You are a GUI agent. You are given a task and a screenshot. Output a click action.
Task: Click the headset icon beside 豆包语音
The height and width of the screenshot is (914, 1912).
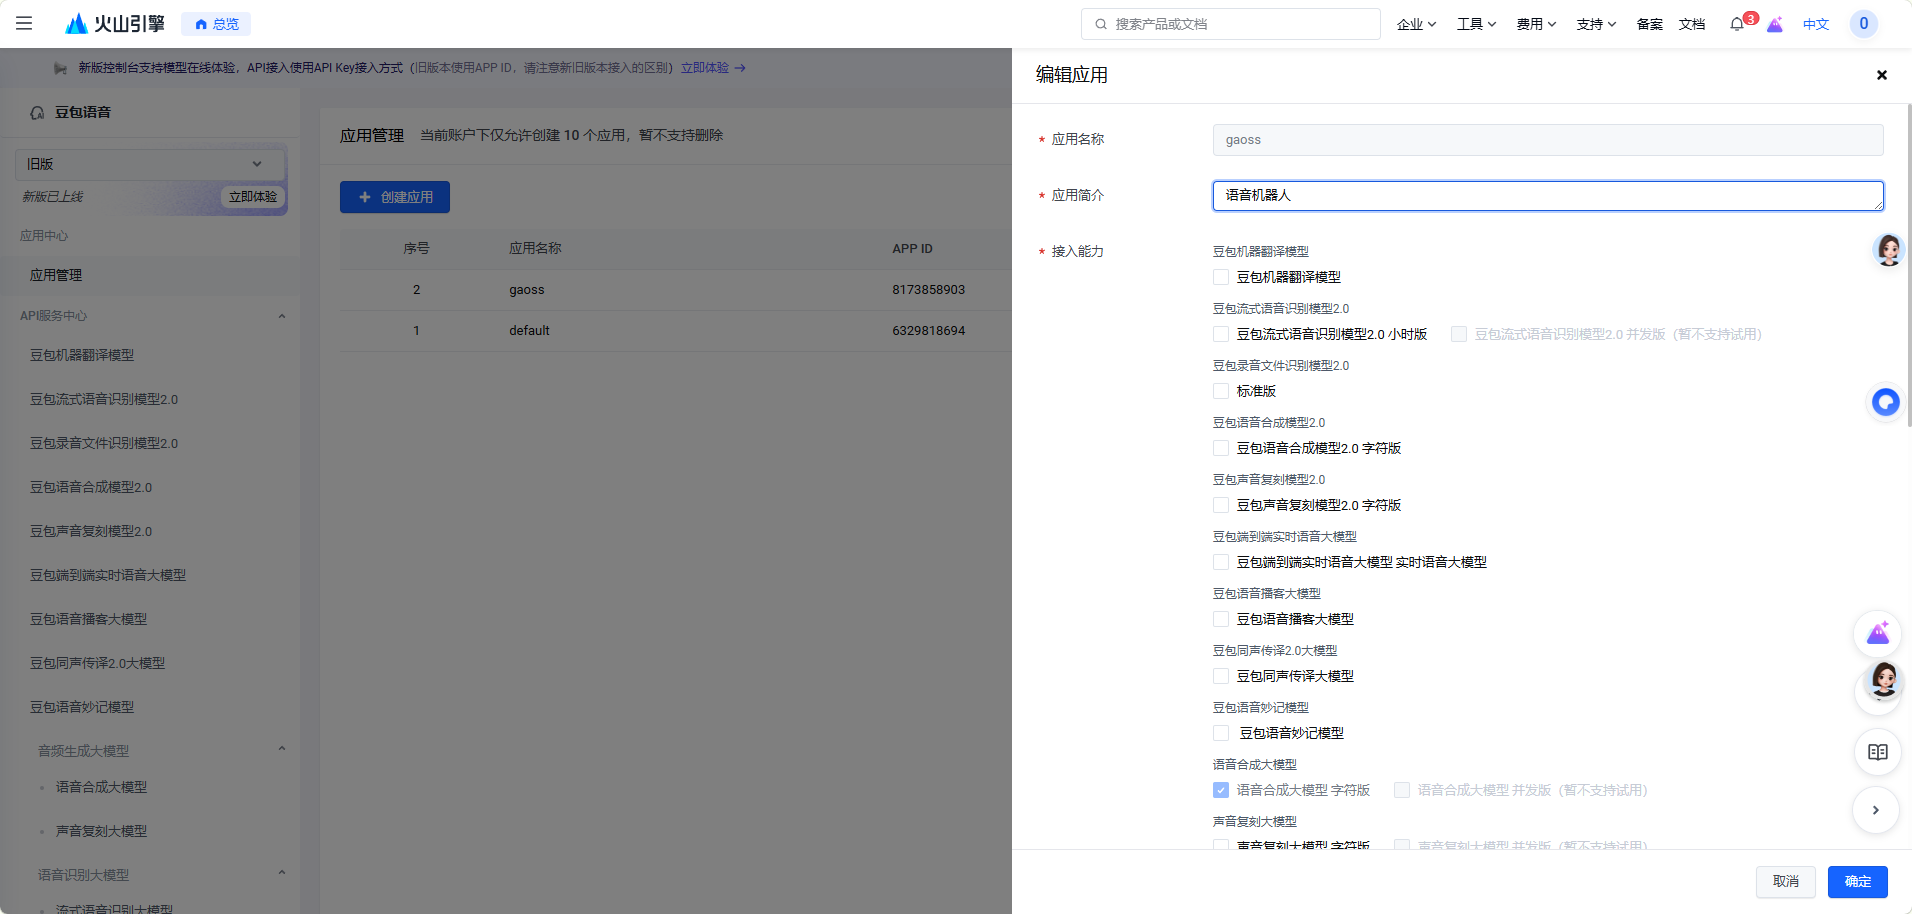(x=37, y=113)
